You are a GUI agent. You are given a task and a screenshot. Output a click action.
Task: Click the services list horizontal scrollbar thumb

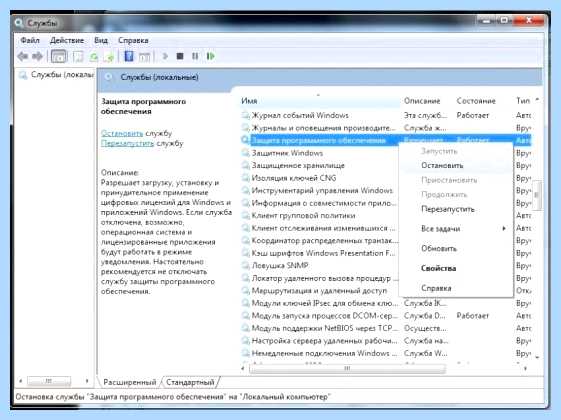click(x=347, y=368)
